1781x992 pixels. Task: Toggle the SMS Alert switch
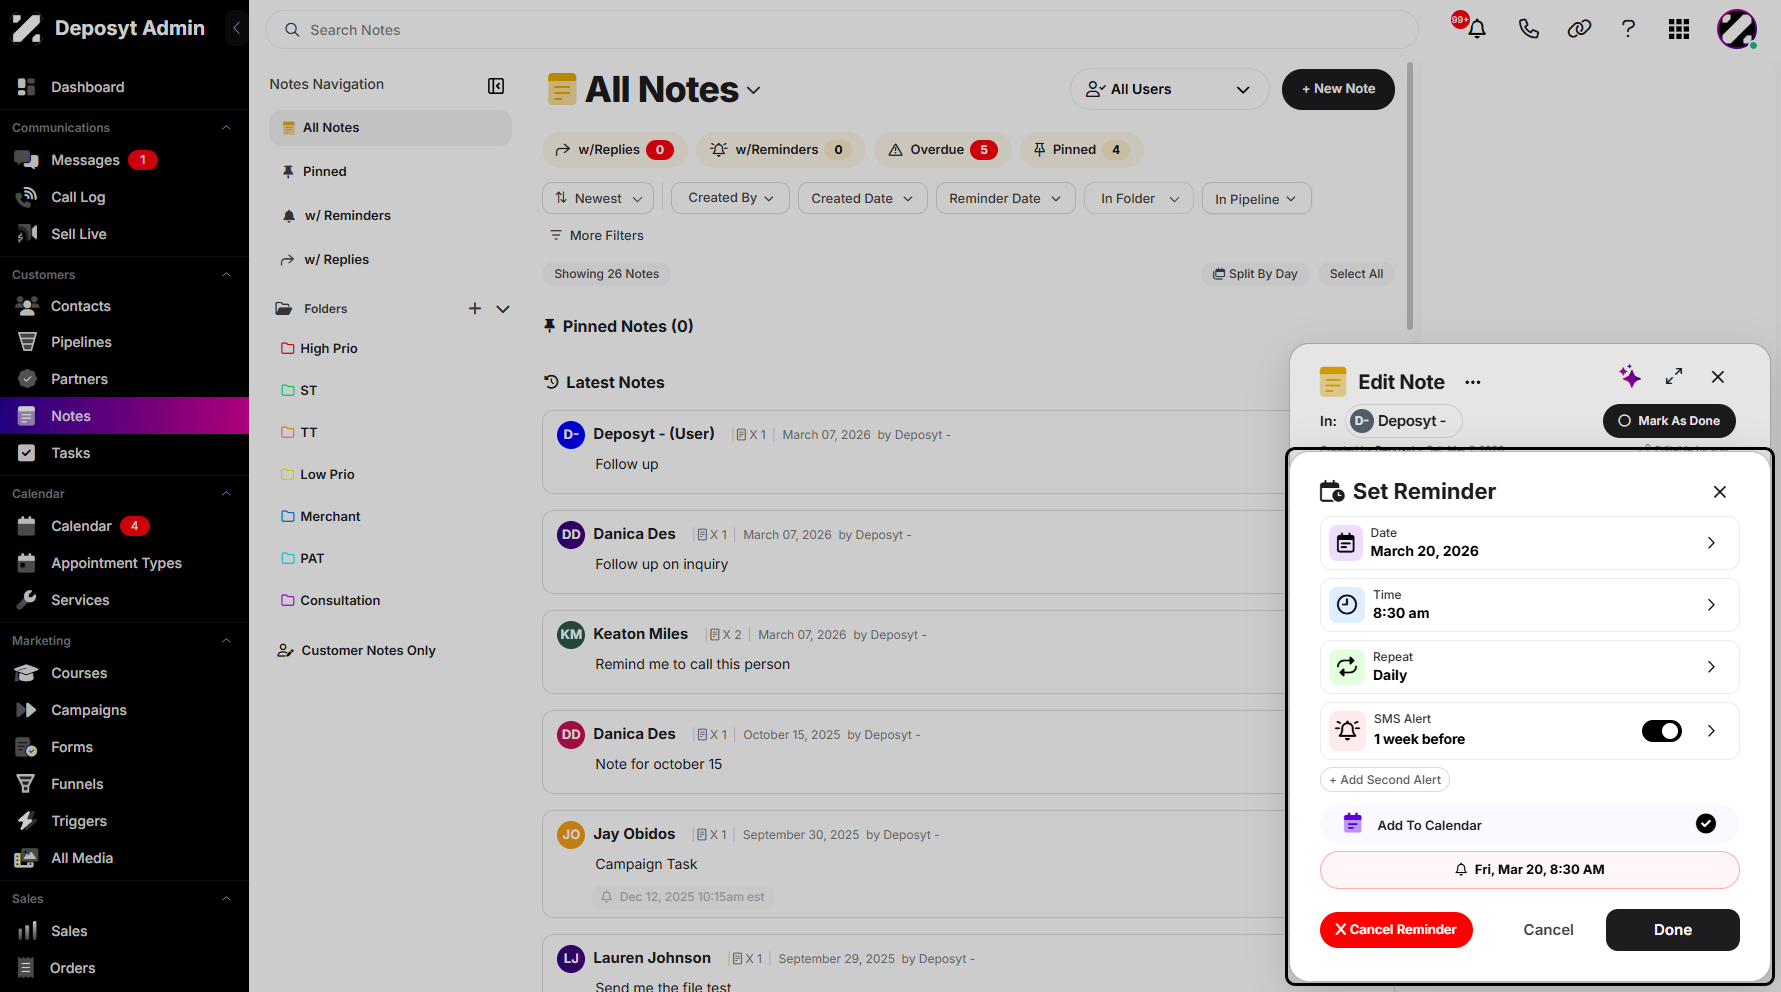[x=1662, y=731]
